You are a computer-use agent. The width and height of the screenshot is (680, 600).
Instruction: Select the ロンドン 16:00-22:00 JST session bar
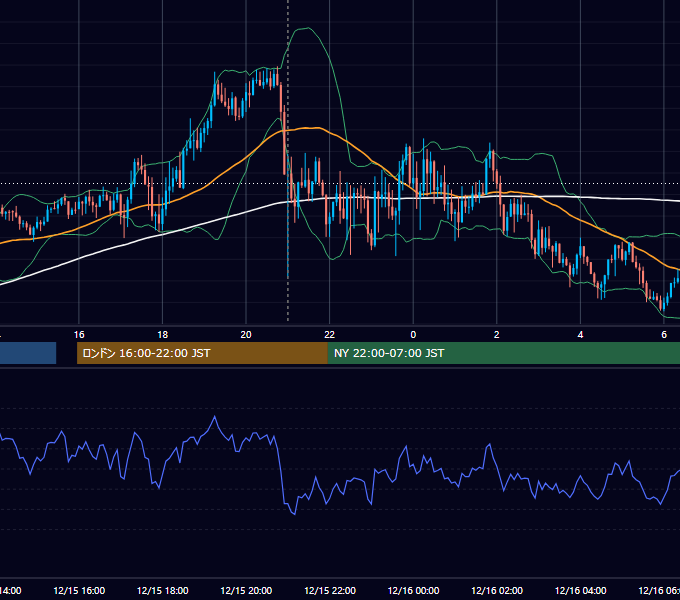pyautogui.click(x=202, y=353)
